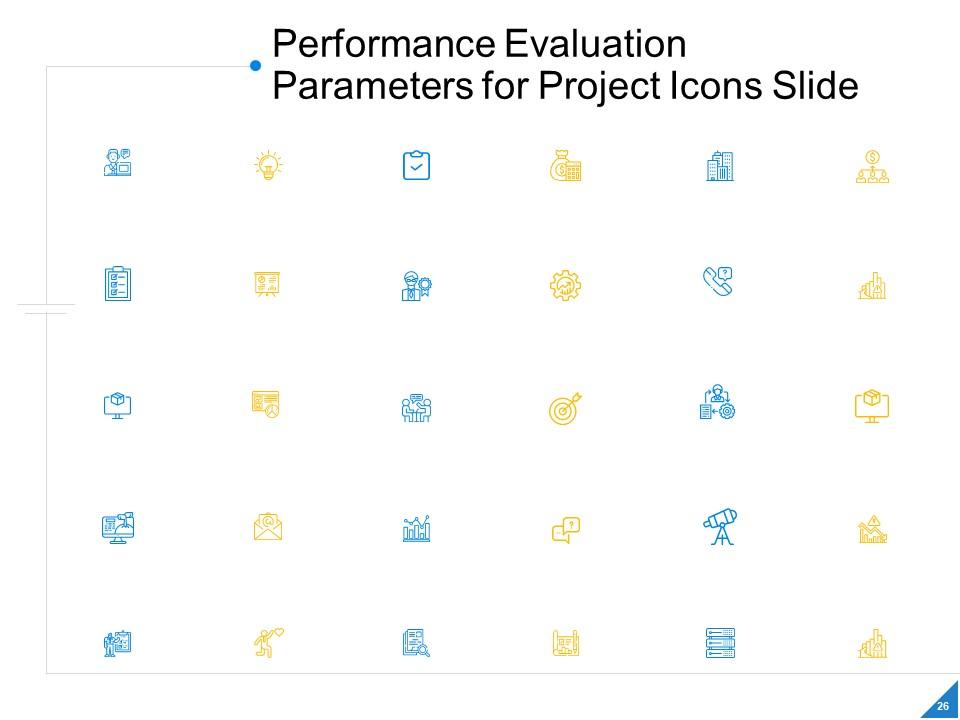Click the slide number 26 badge
The height and width of the screenshot is (720, 960).
[942, 706]
